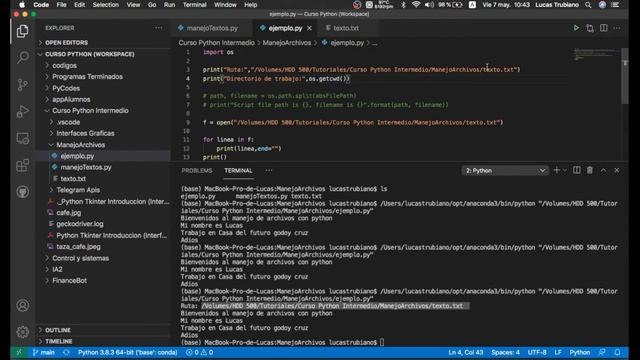Open the Run menu
Image resolution: width=640 pixels, height=360 pixels.
point(169,5)
